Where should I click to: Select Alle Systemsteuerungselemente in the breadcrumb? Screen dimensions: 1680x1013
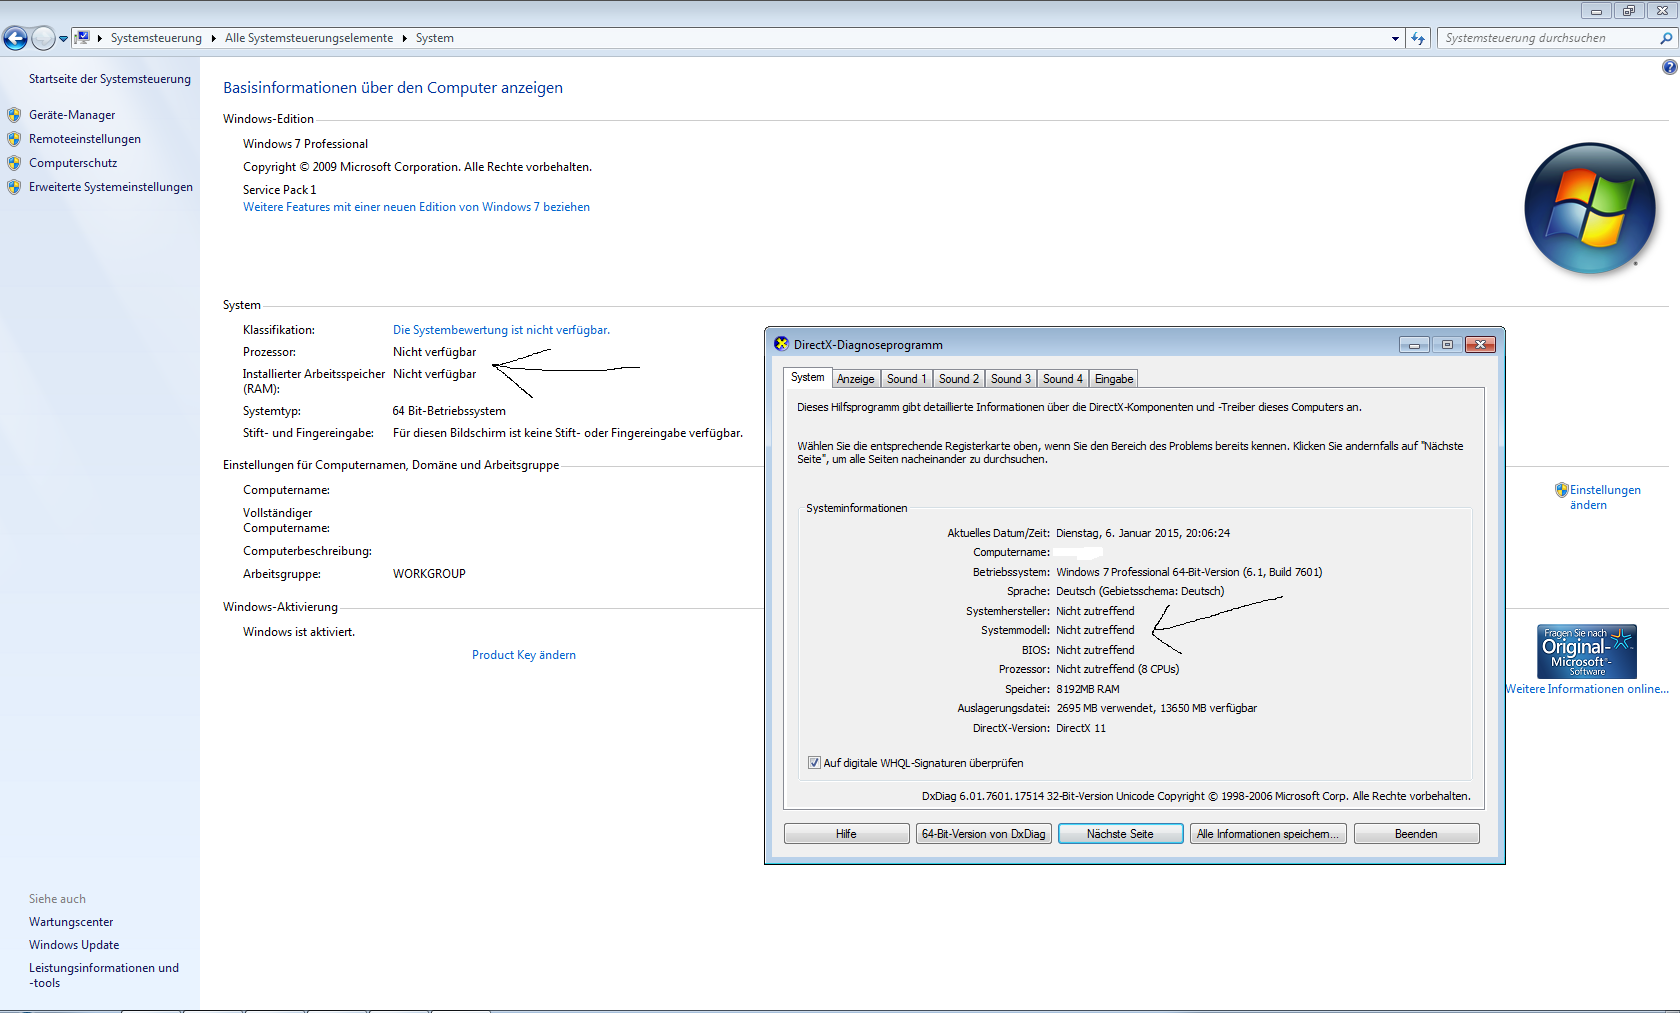(x=309, y=38)
